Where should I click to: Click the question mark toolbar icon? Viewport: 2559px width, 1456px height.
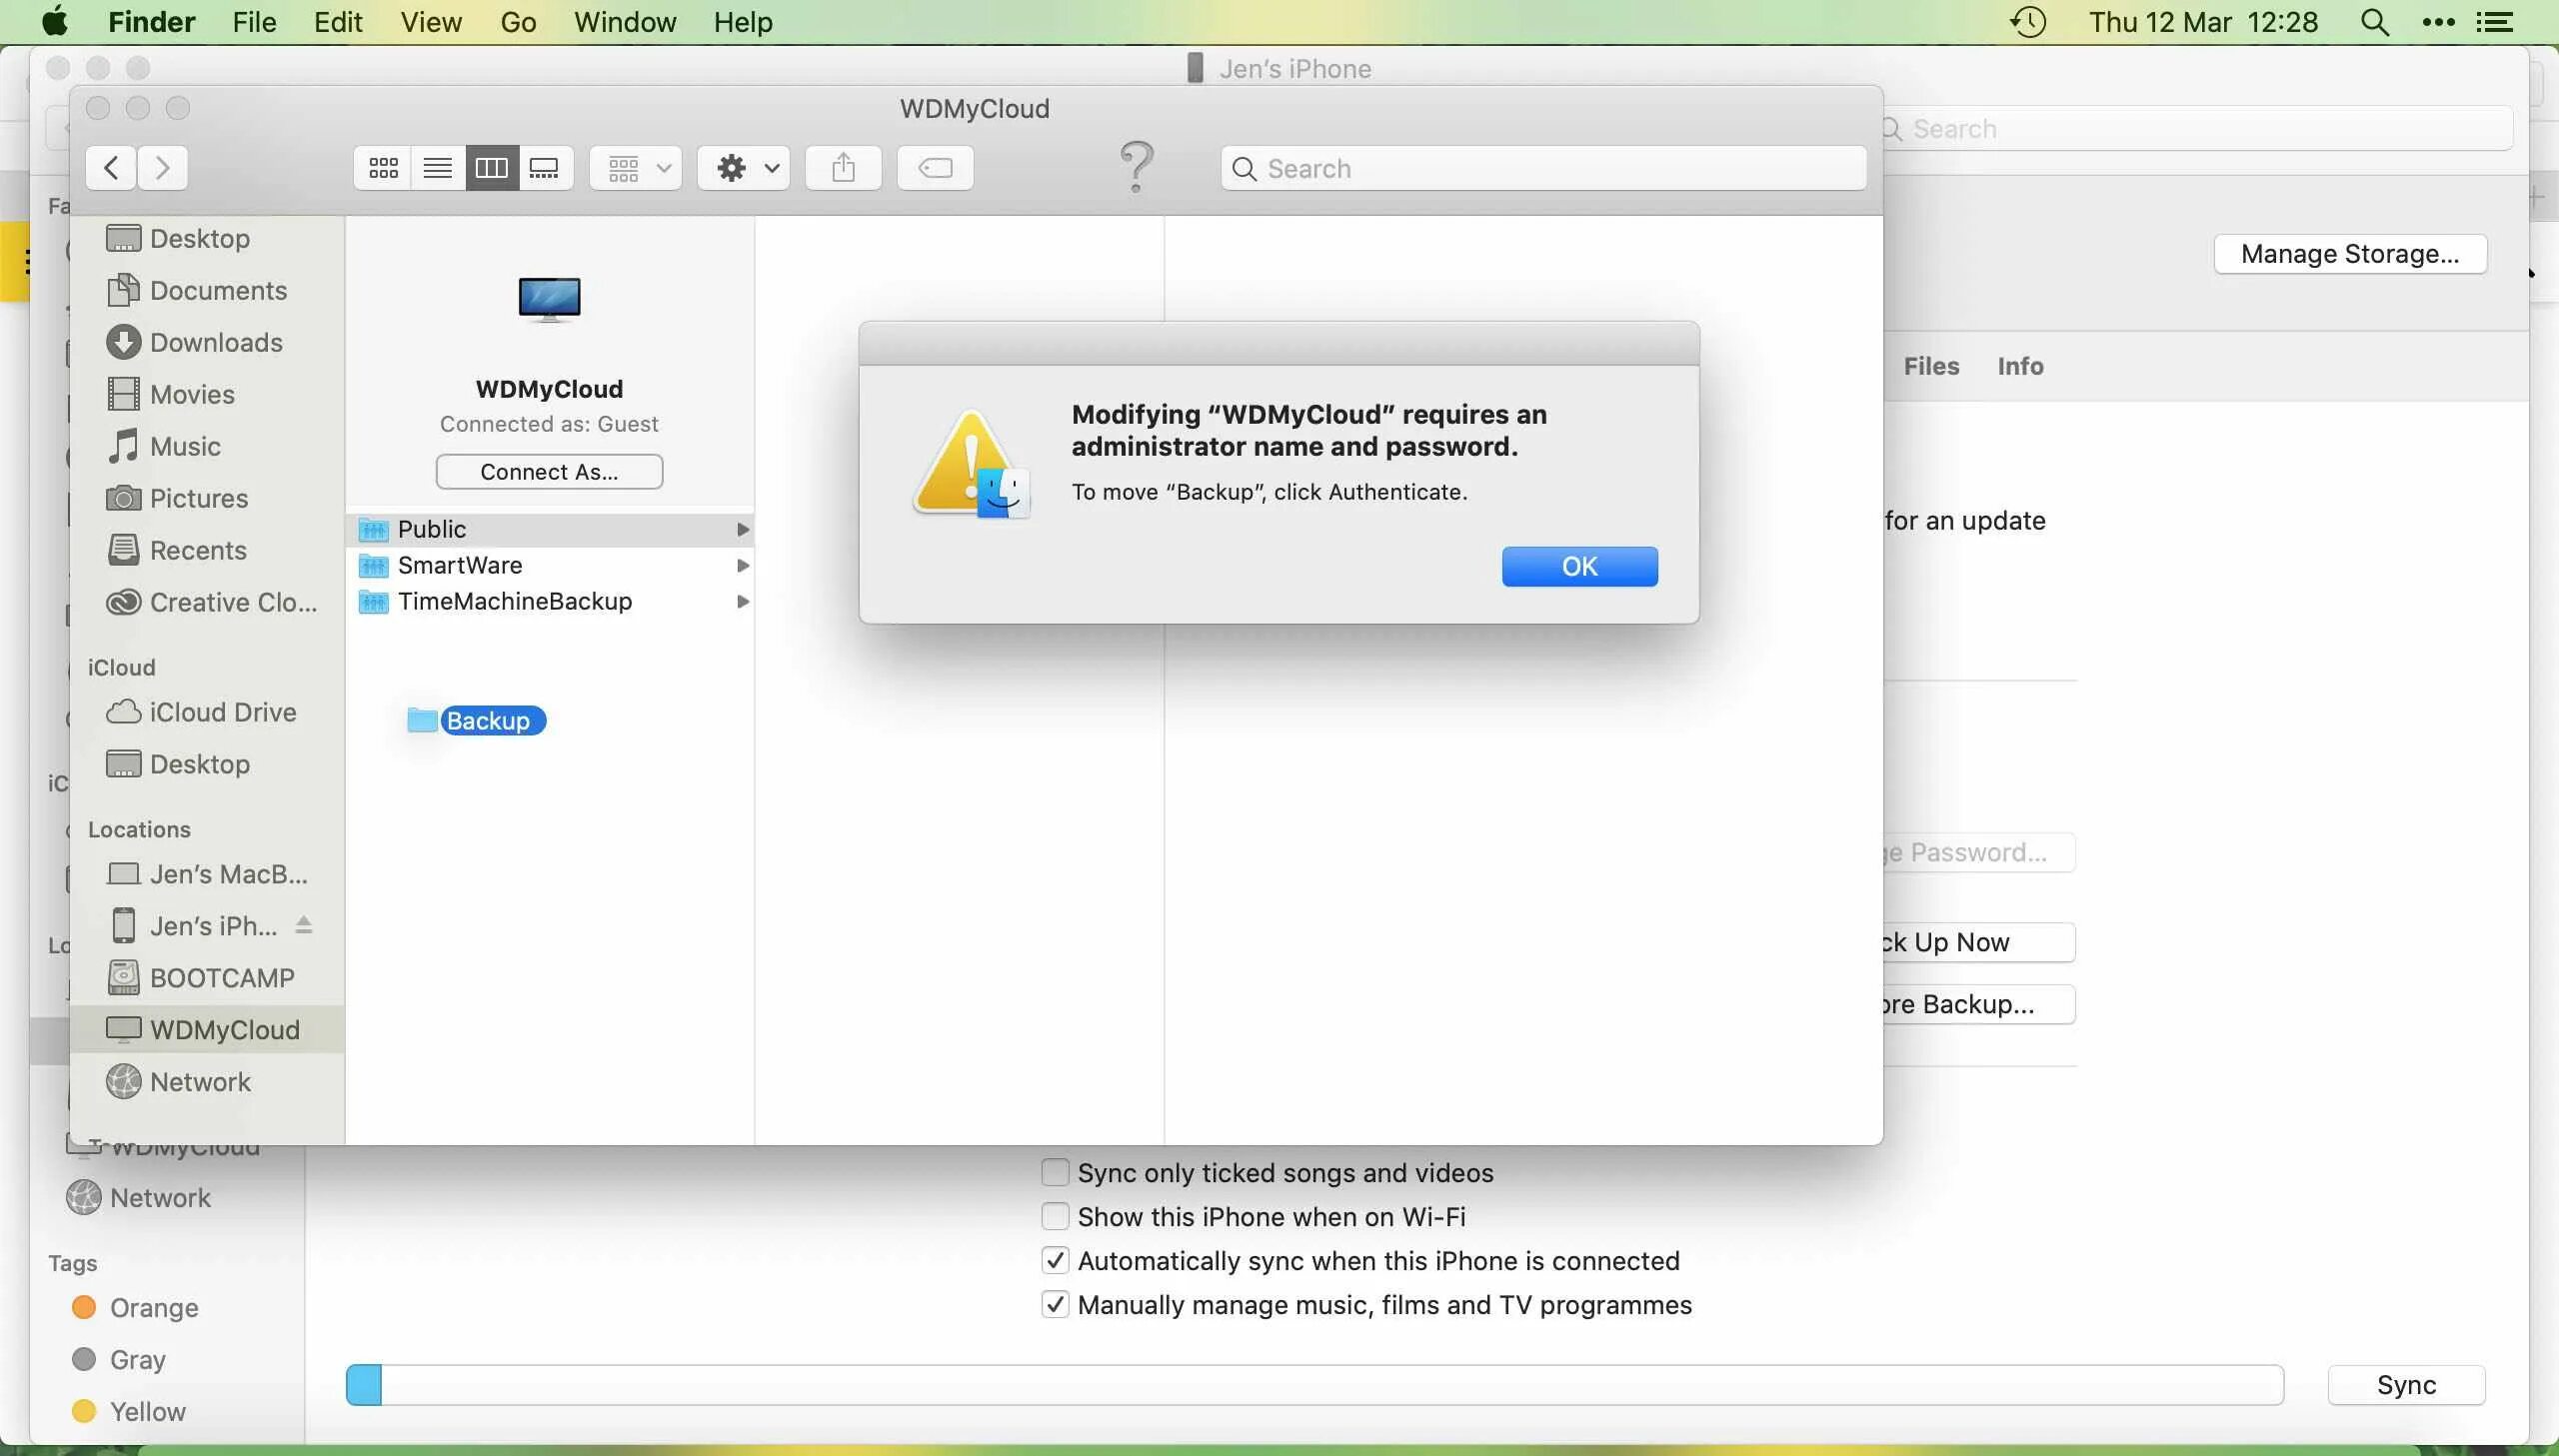[x=1136, y=166]
